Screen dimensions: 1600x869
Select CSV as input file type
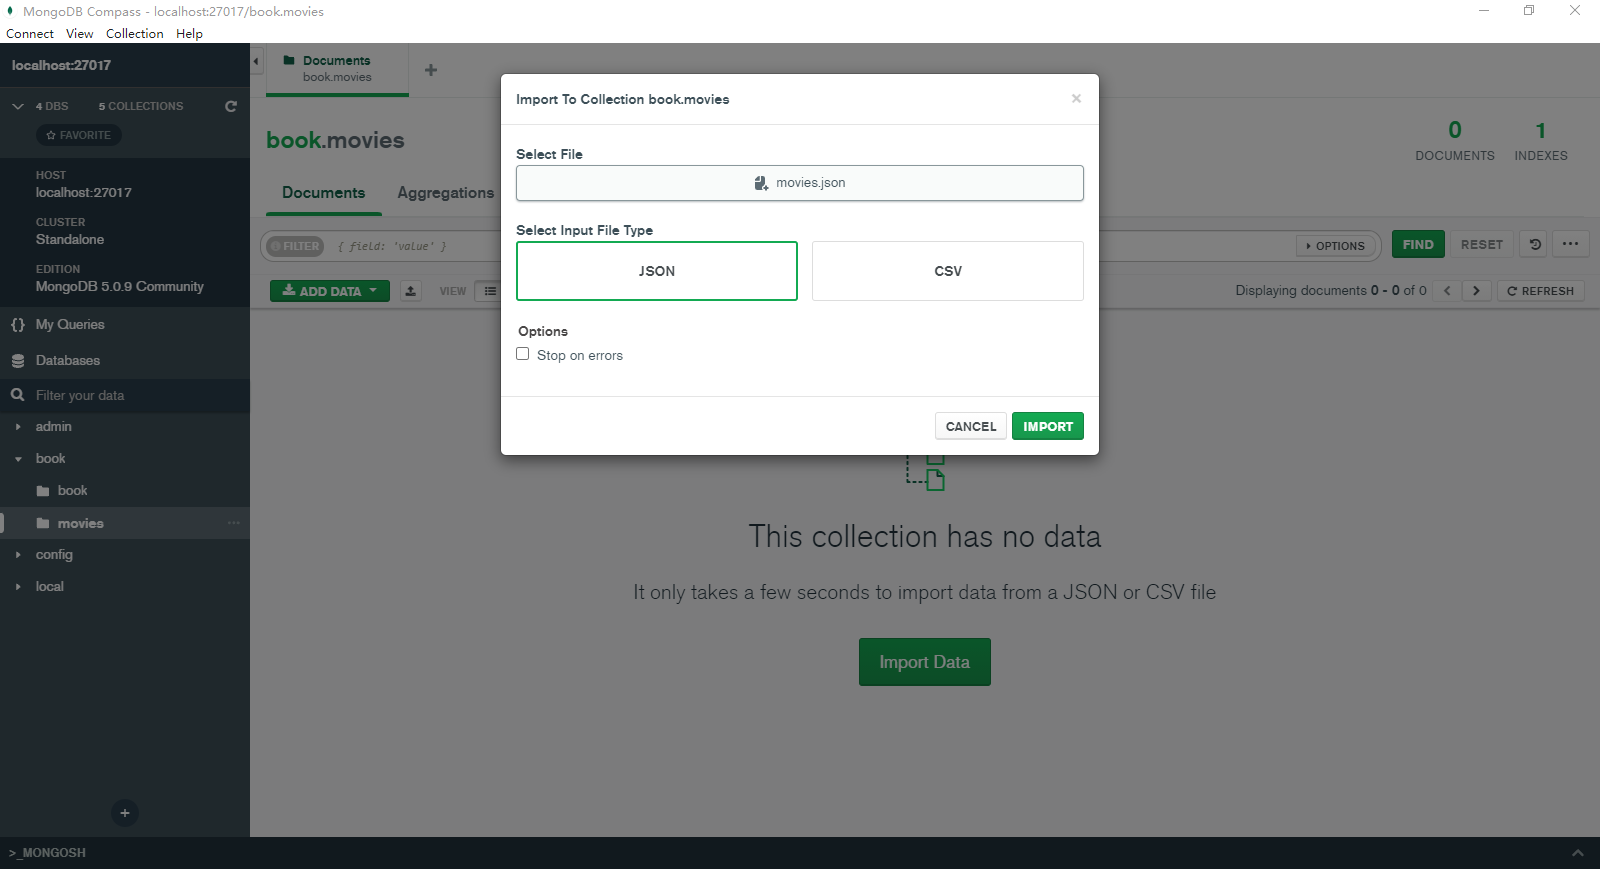[x=948, y=271]
